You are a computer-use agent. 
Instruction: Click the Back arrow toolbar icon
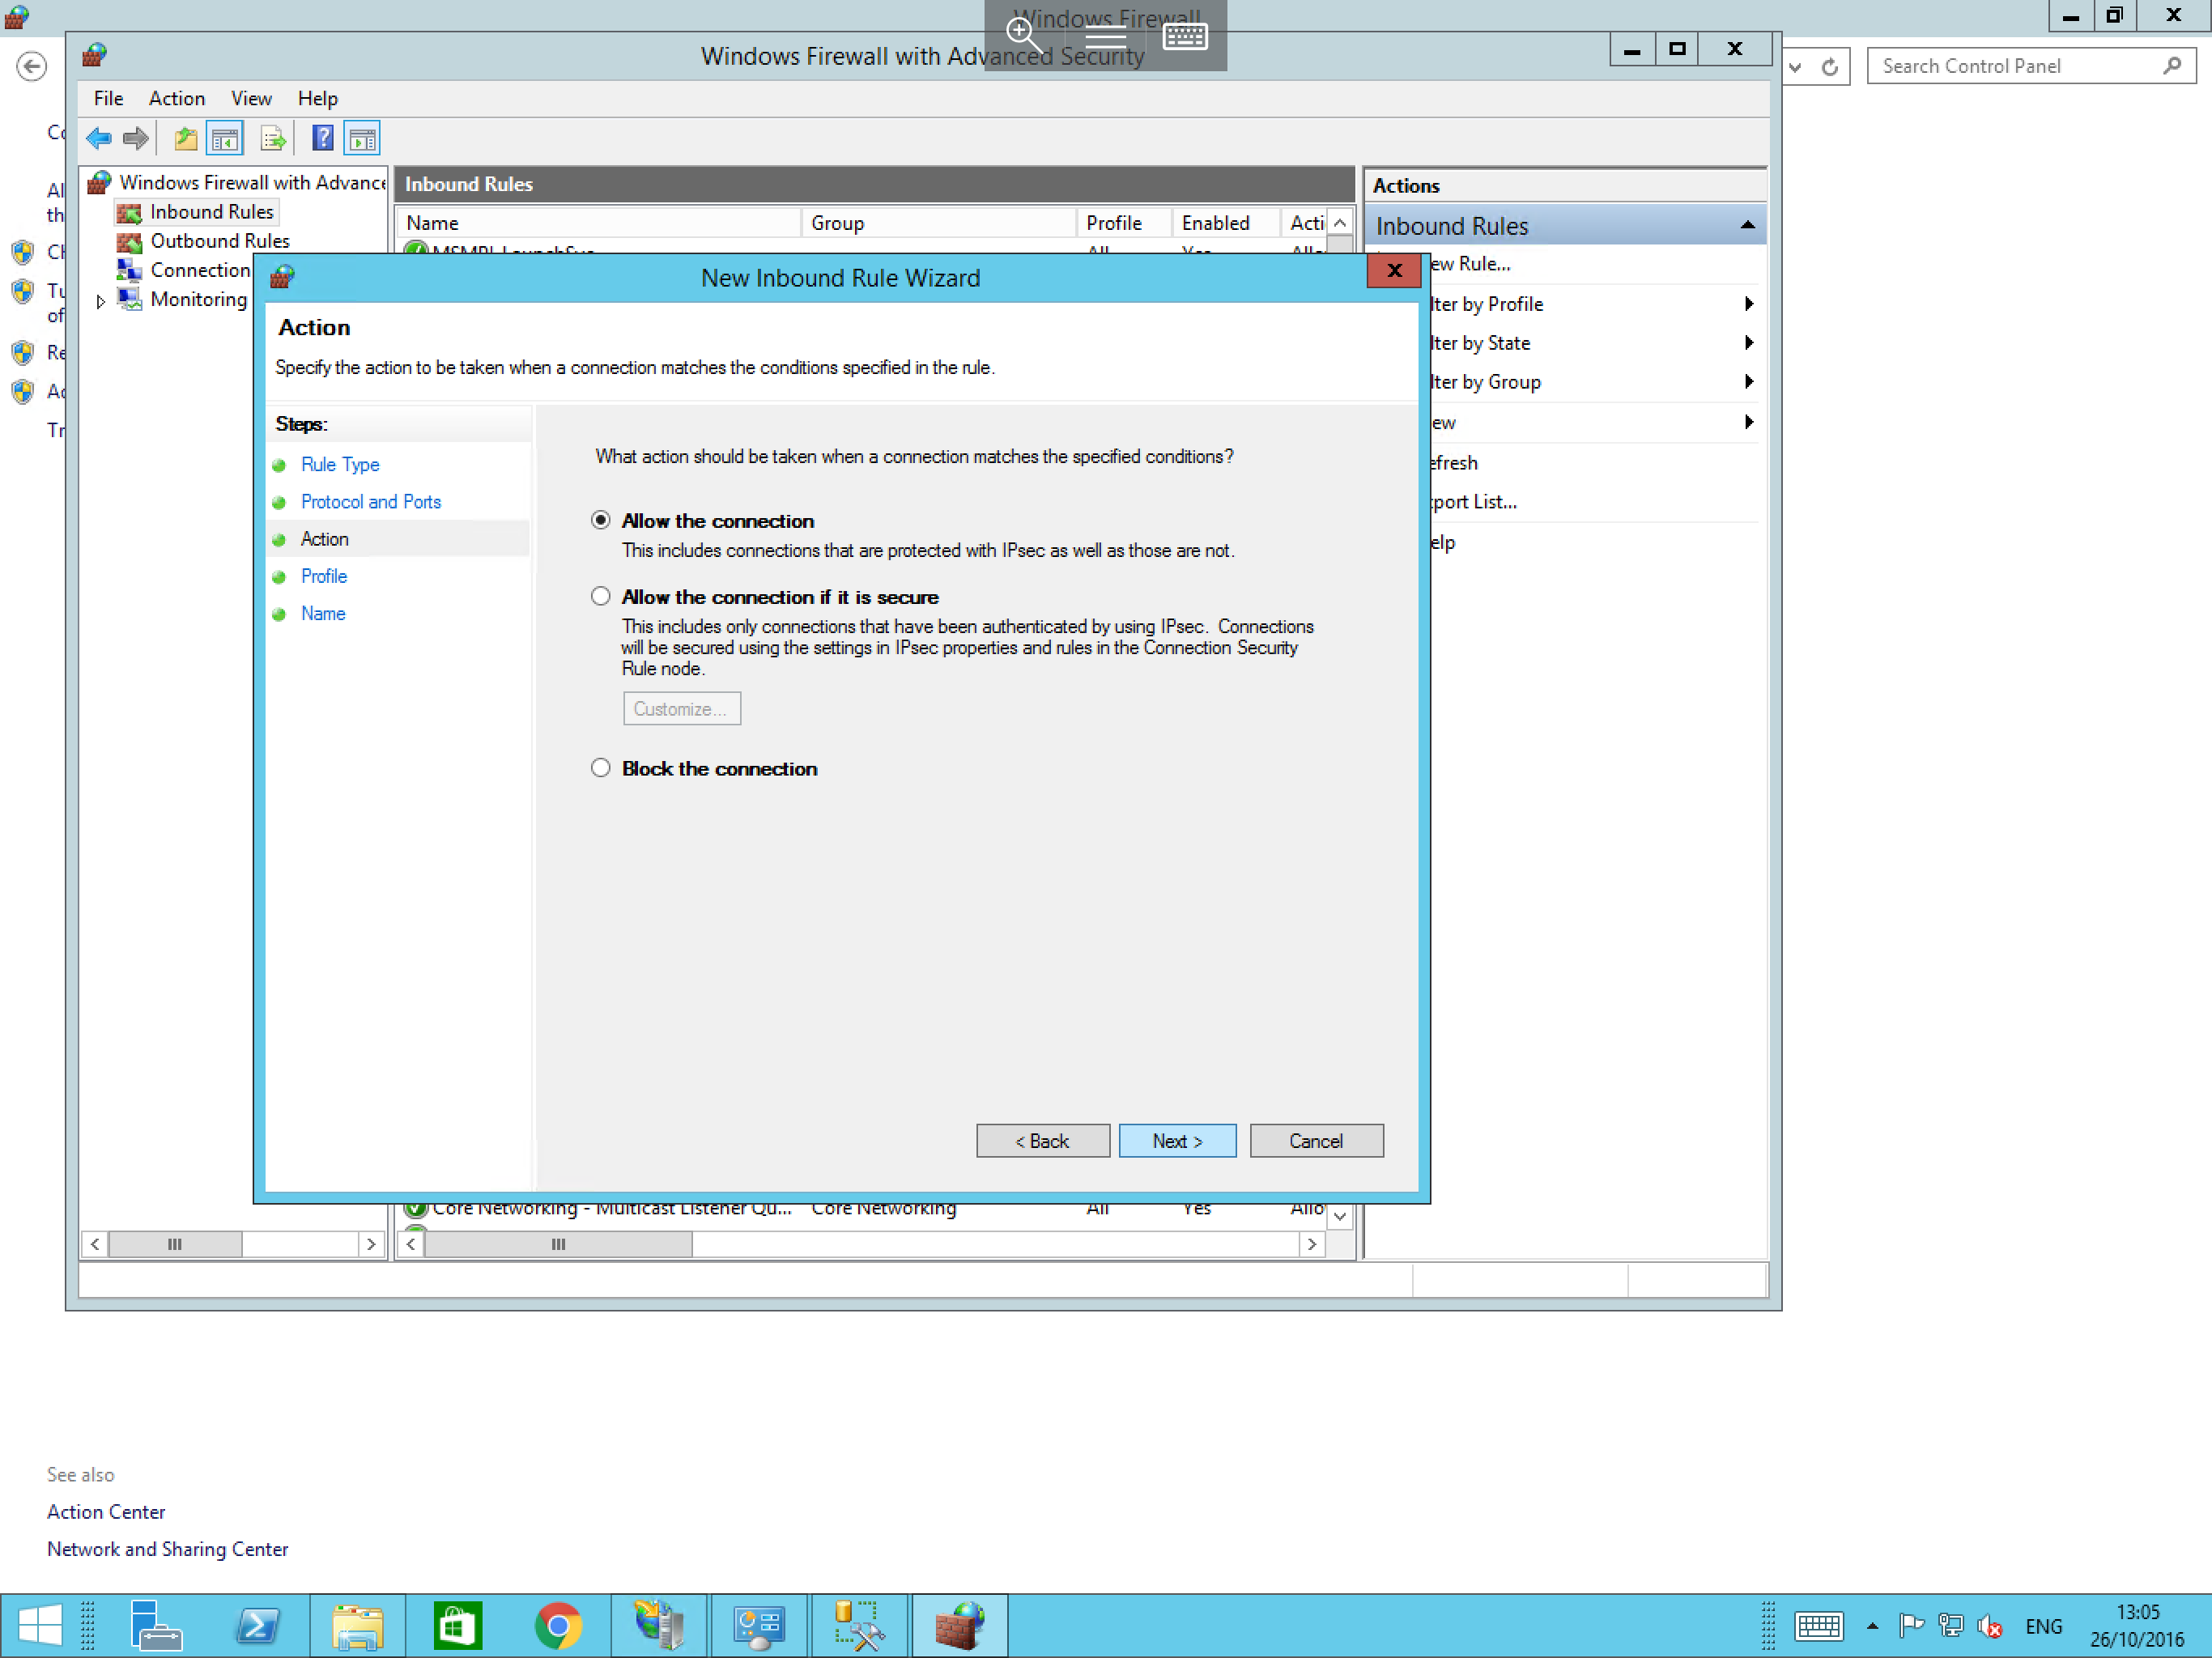pos(99,139)
